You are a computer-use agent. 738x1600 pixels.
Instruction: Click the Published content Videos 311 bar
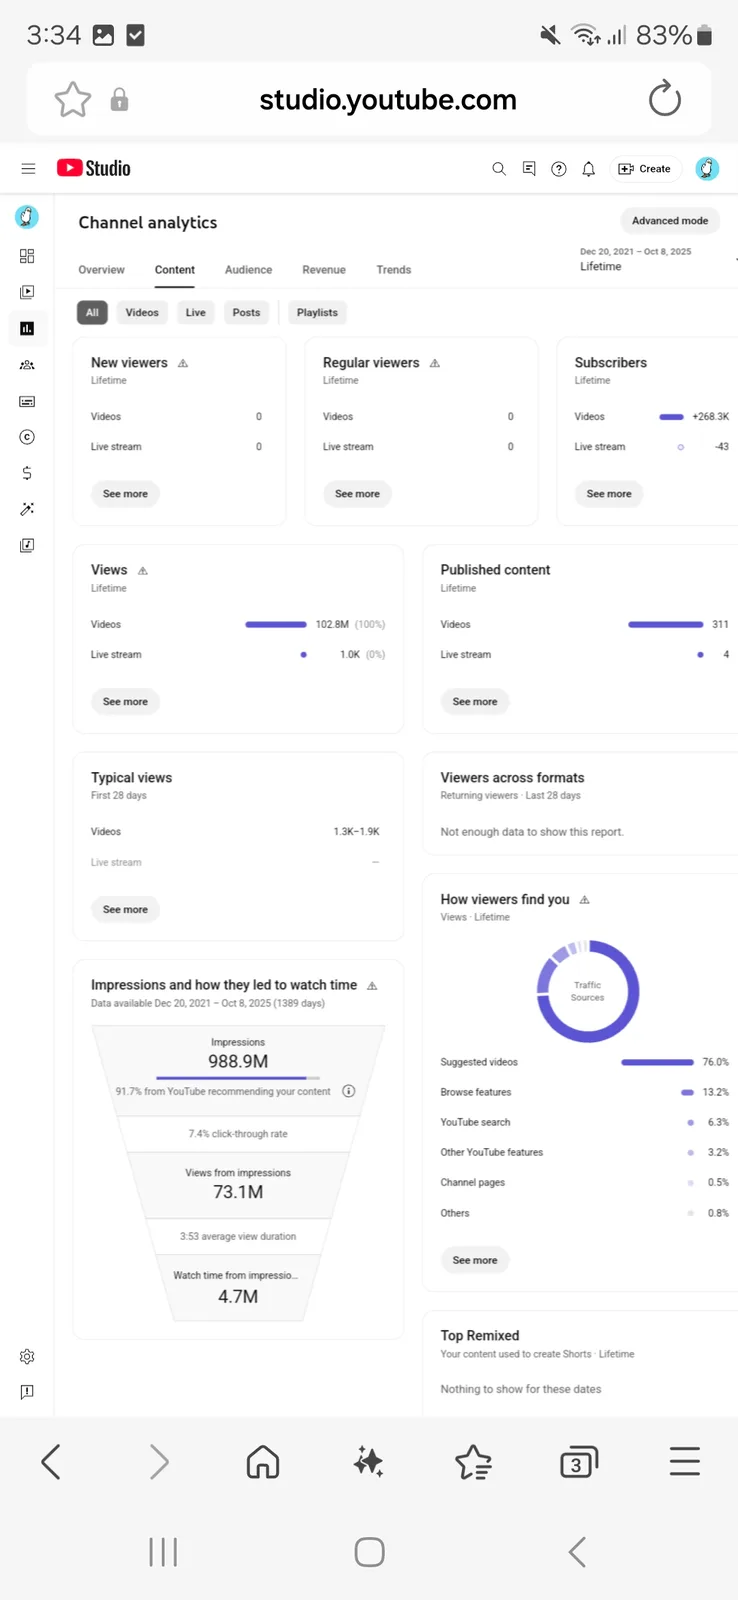pos(665,624)
